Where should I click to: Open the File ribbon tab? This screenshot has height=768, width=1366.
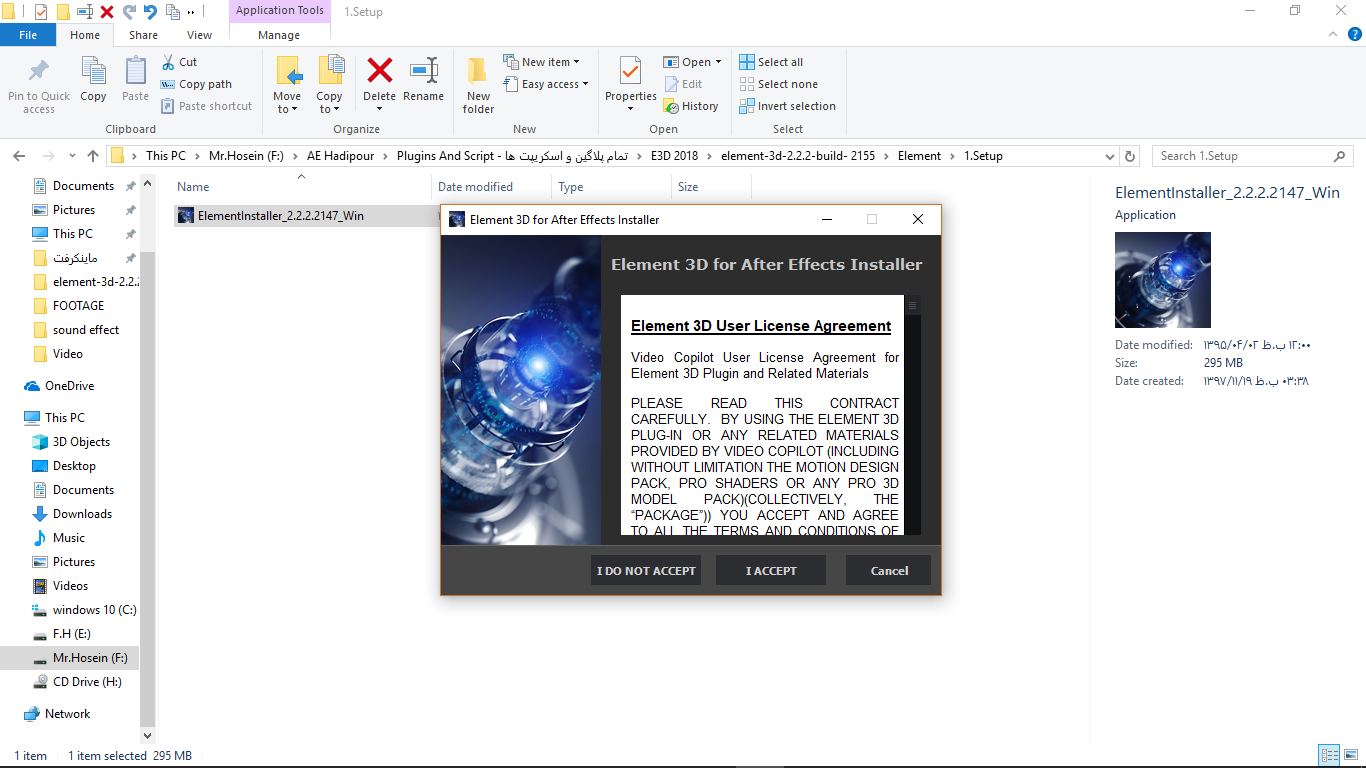coord(28,35)
